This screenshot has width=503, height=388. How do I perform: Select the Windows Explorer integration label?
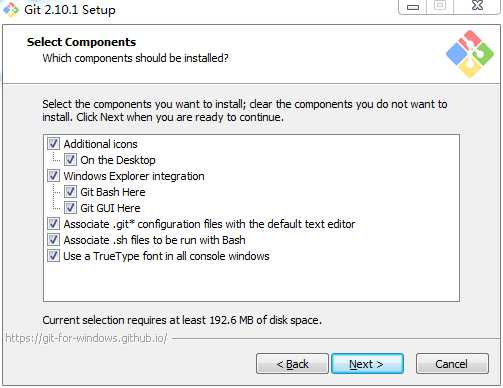[x=134, y=176]
